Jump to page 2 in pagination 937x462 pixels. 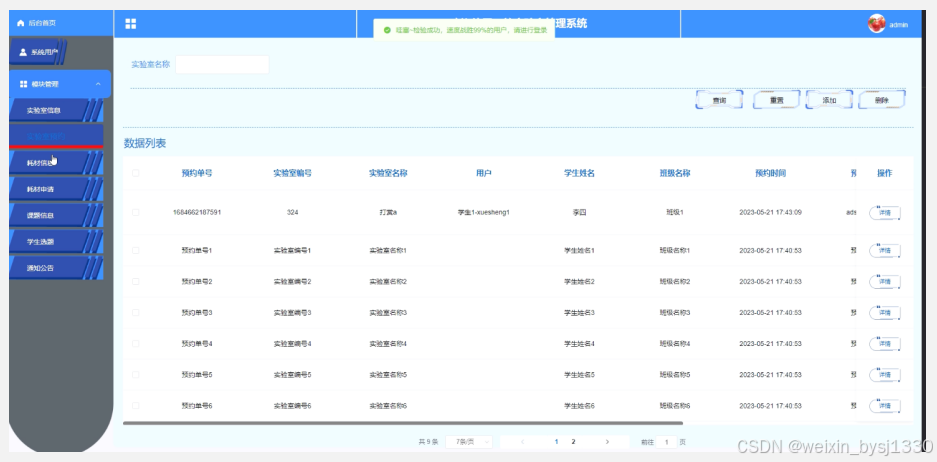(573, 442)
